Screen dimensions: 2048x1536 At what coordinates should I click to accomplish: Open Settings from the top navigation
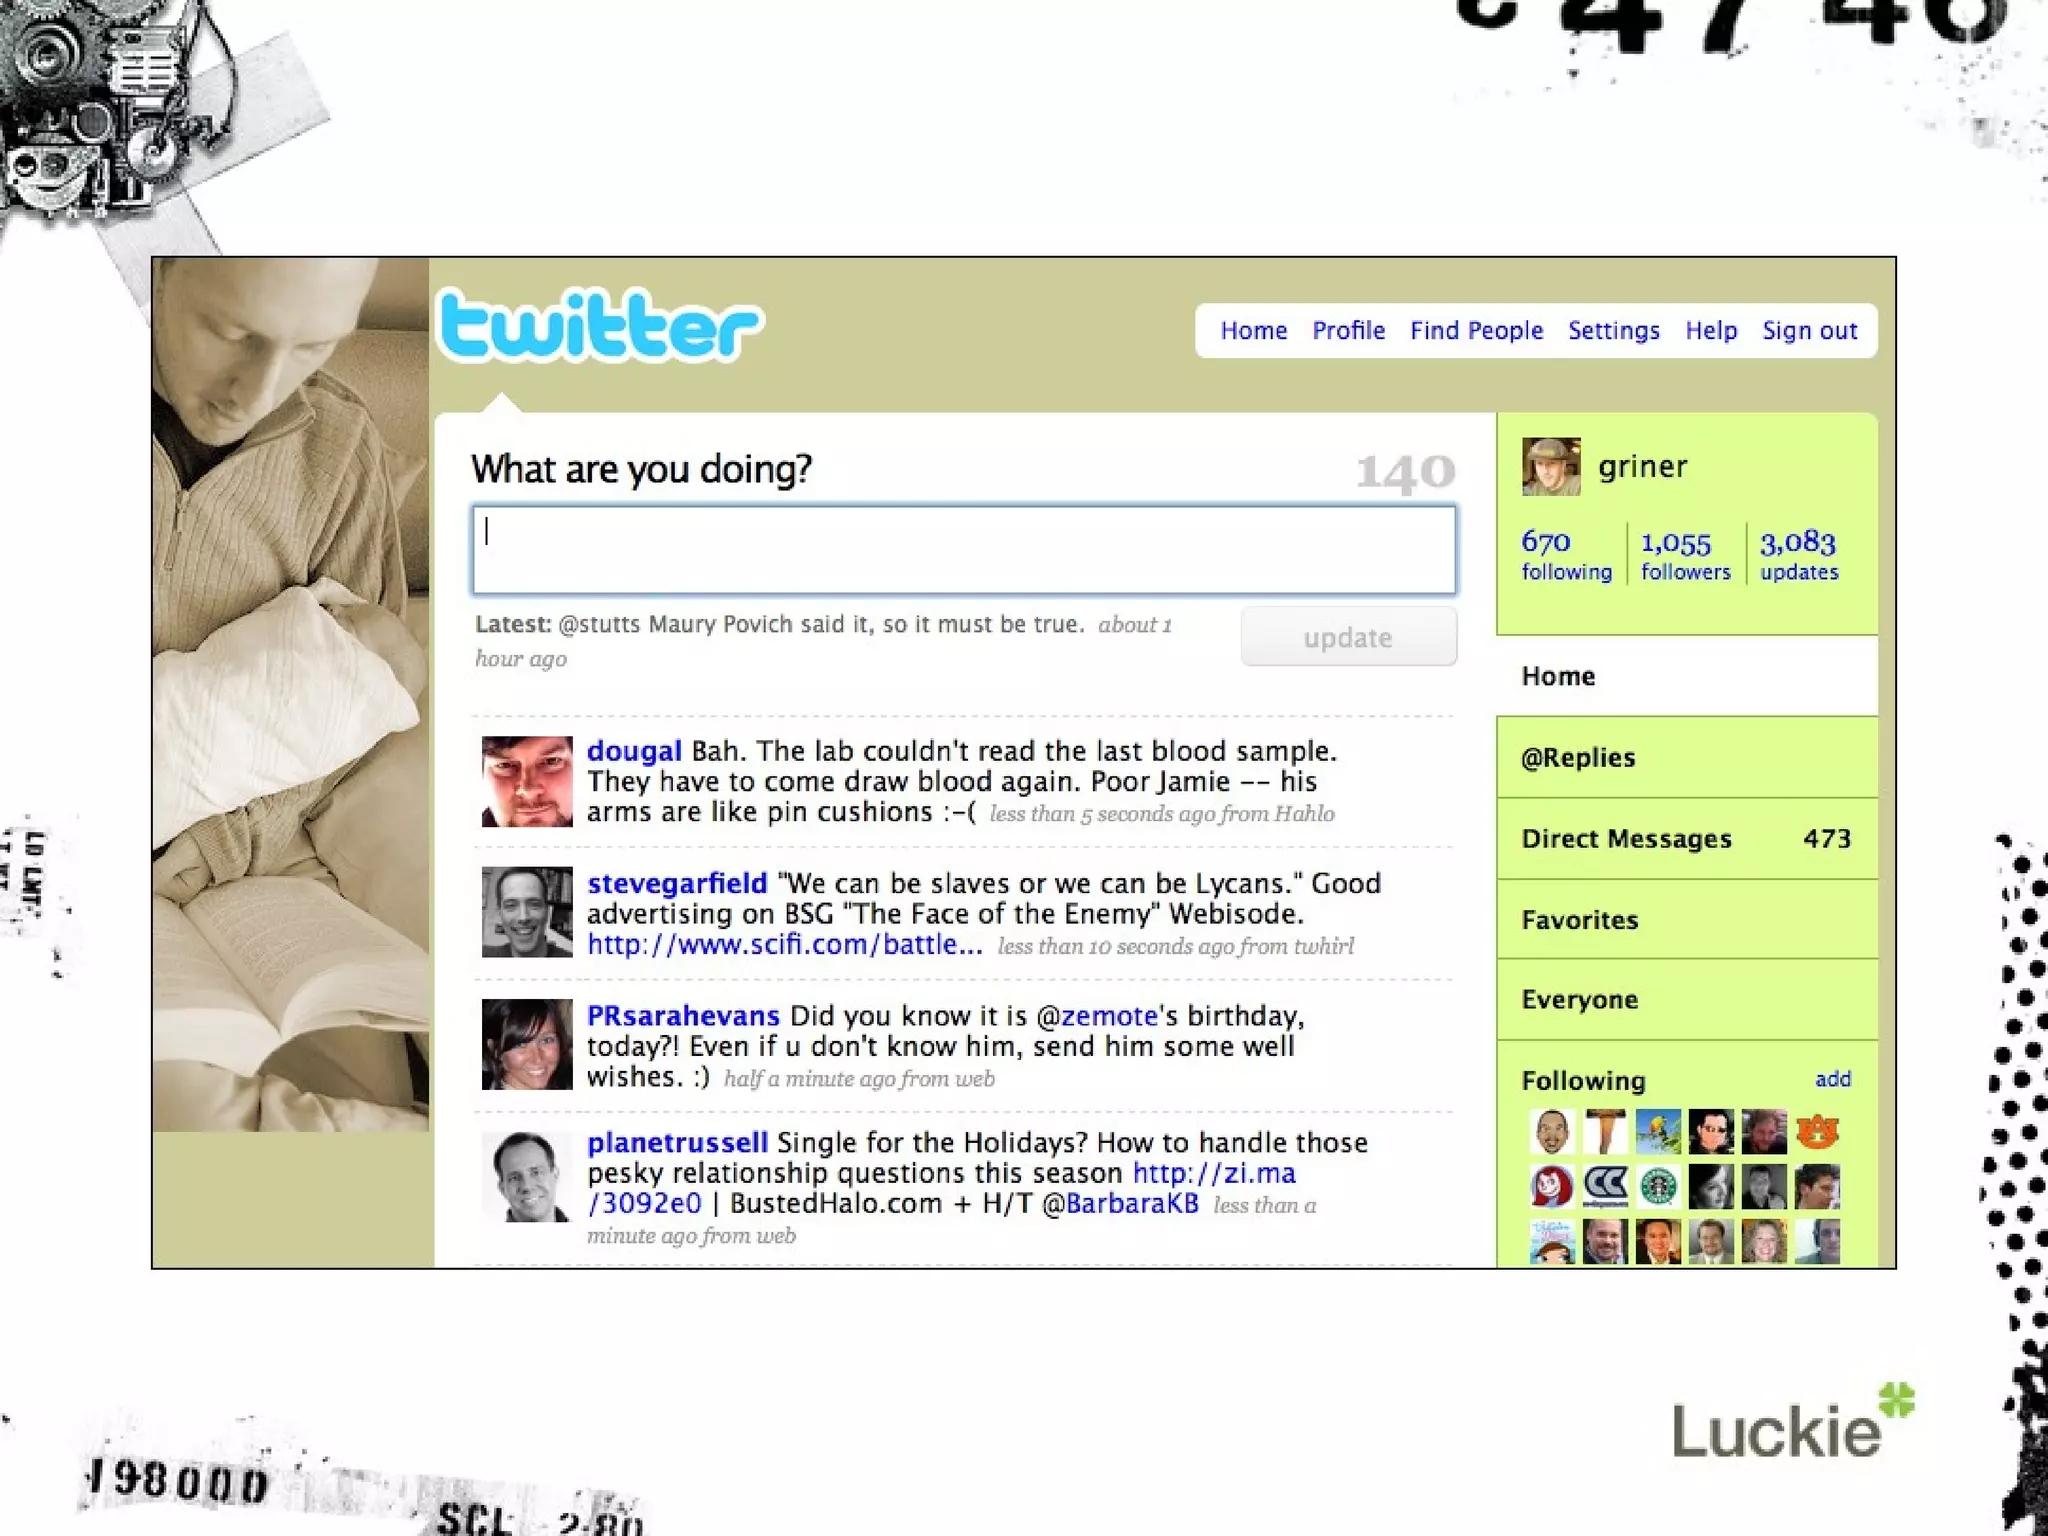(x=1614, y=330)
